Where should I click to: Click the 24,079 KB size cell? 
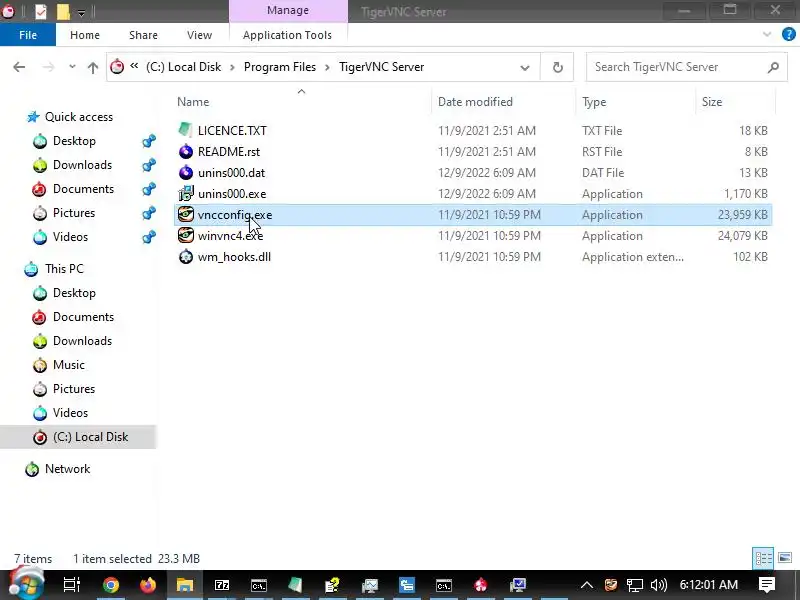pyautogui.click(x=742, y=236)
